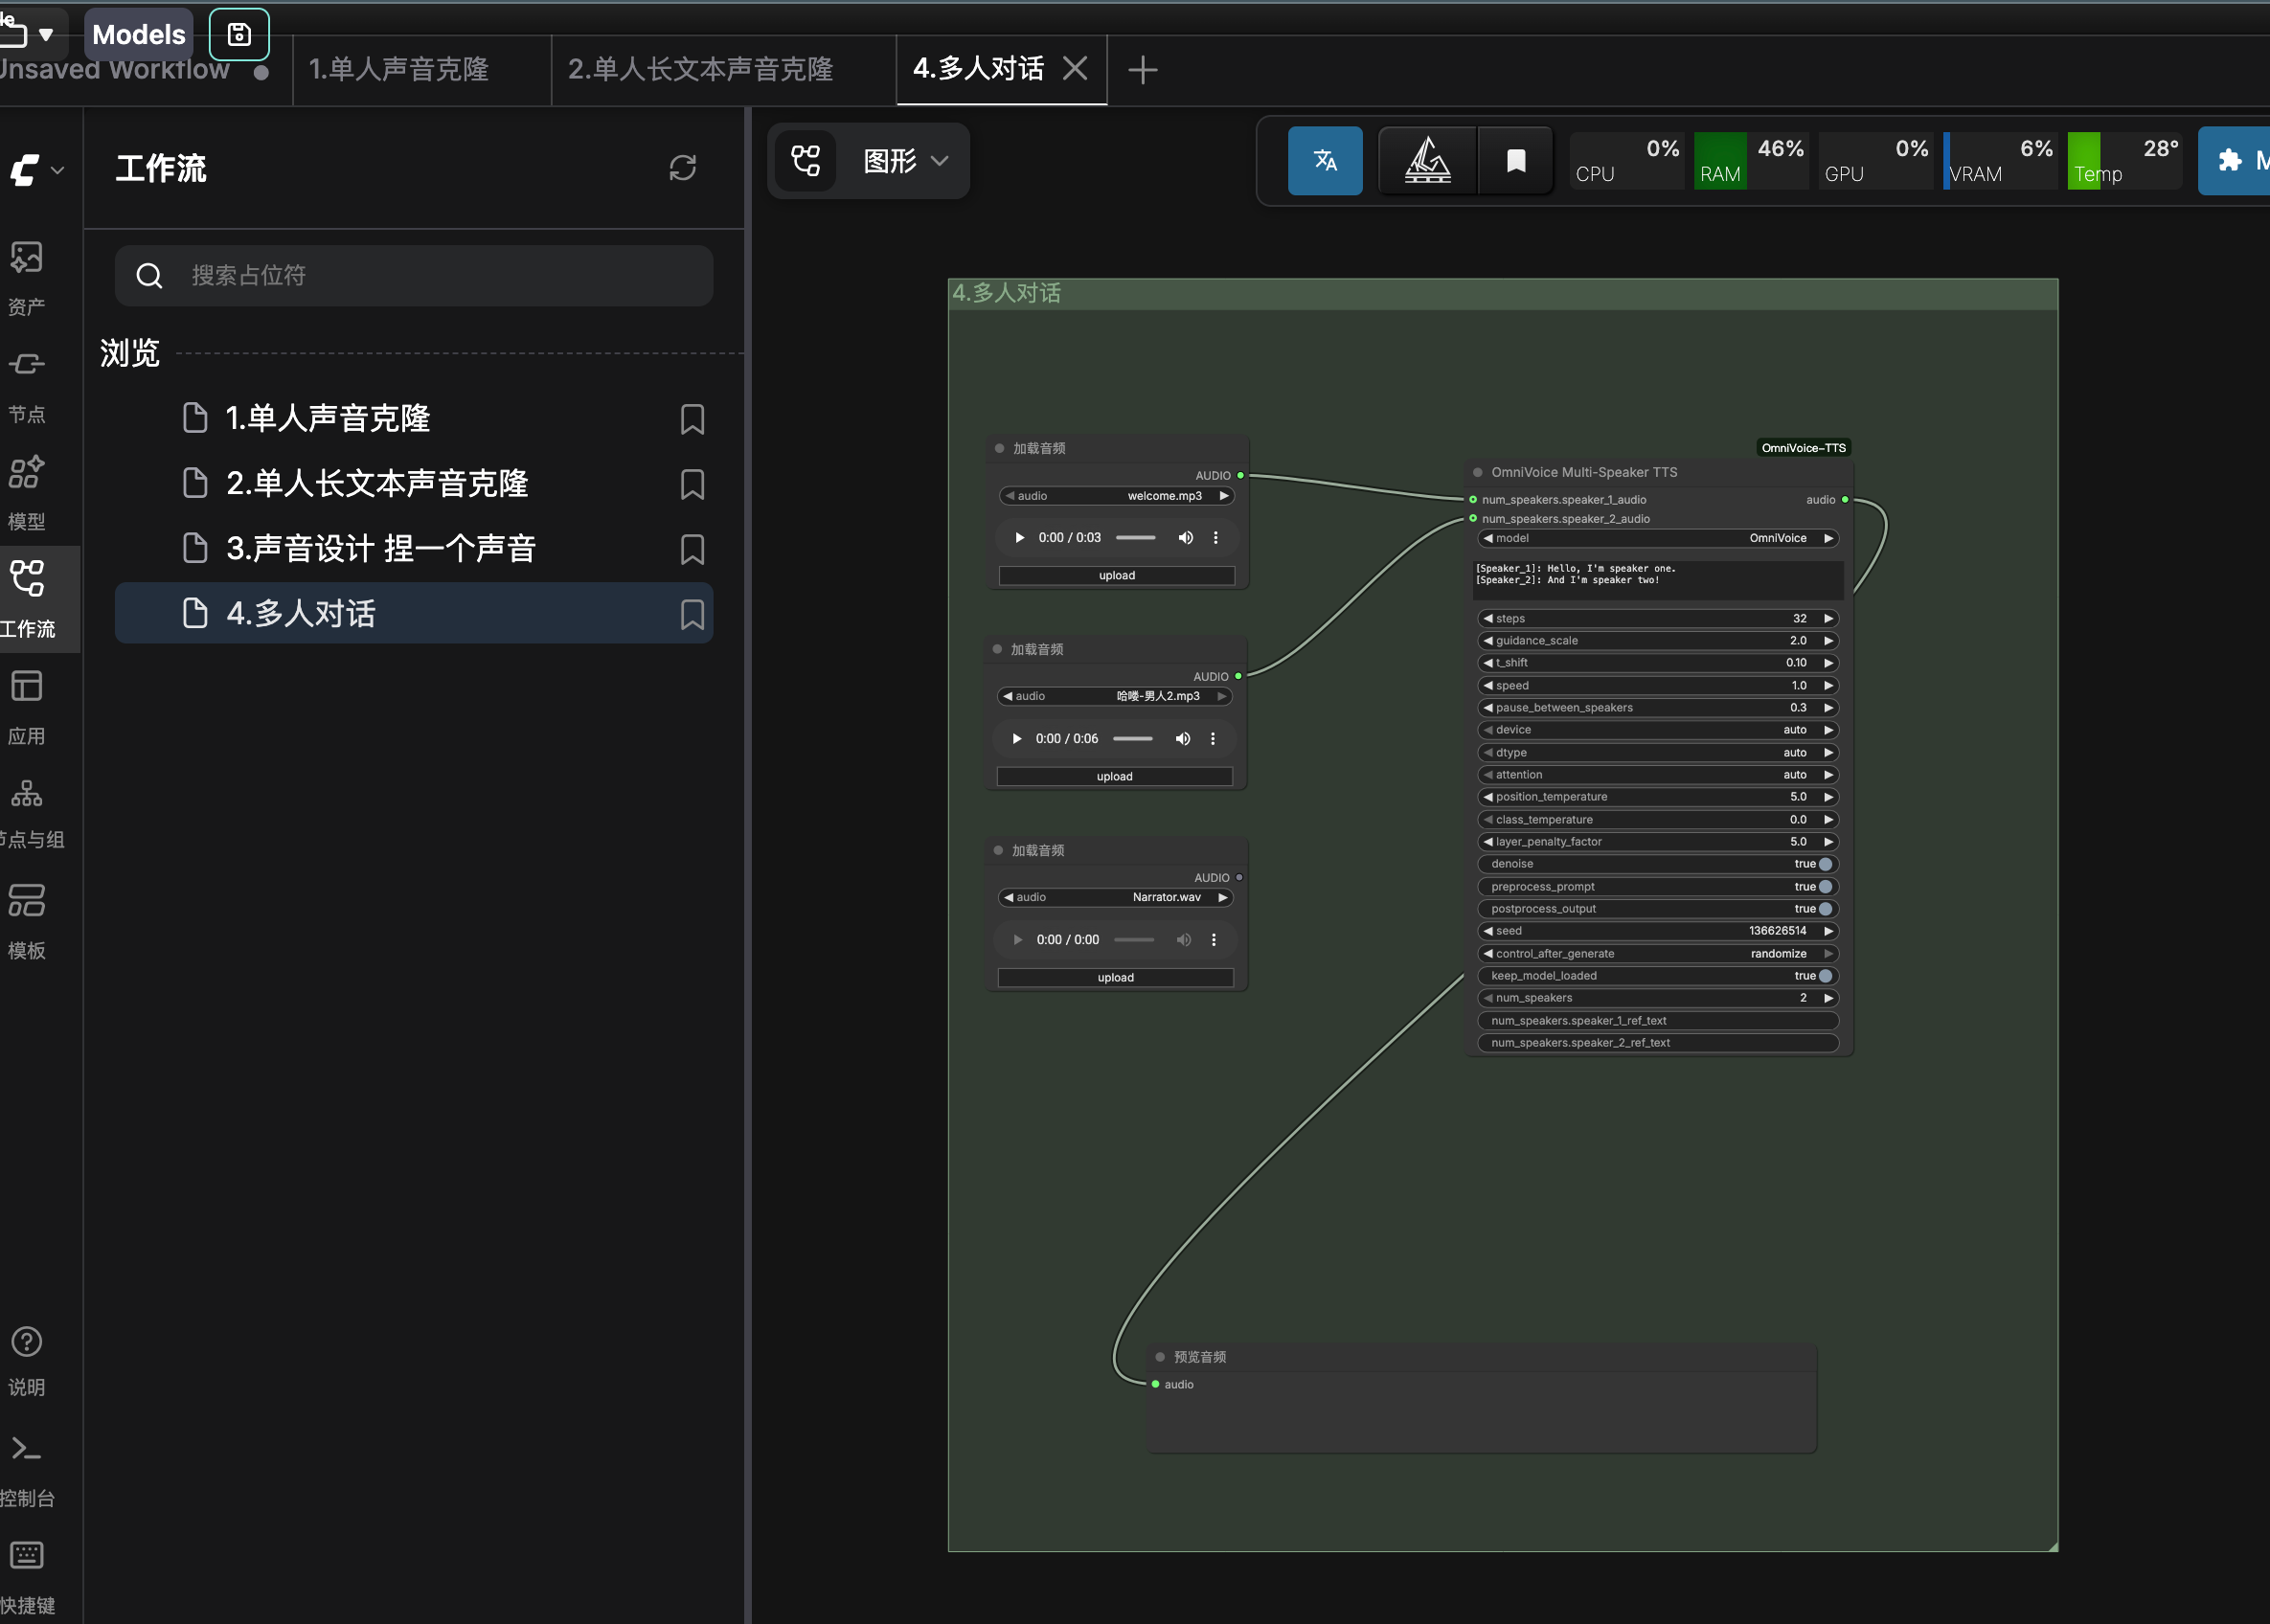Open control_after_generate randomize dropdown
2270x1624 pixels.
click(x=1657, y=954)
